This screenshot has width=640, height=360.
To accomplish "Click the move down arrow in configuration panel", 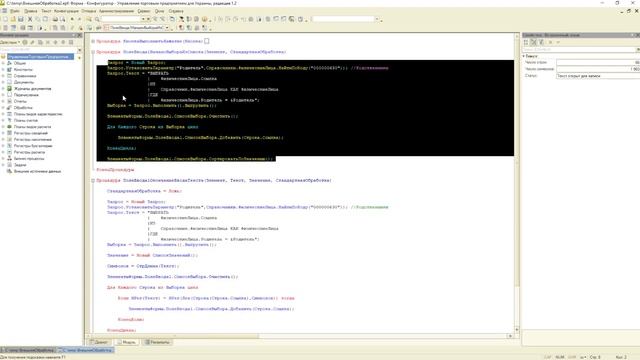I will pos(63,42).
